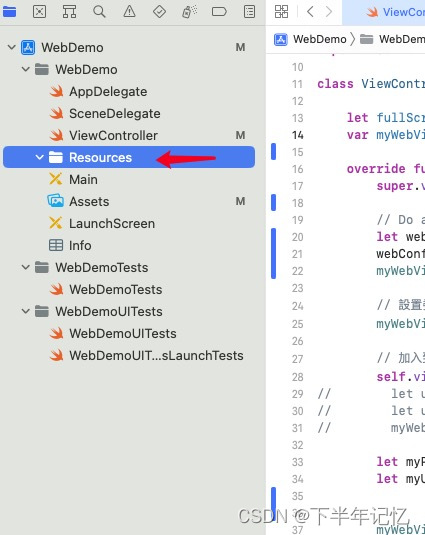
Task: Click modified status M beside Assets
Action: point(240,201)
